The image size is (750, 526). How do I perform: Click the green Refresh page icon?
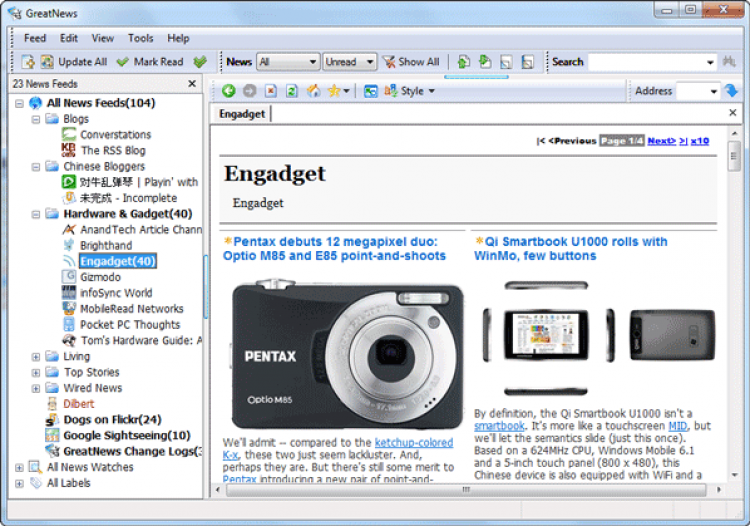[x=292, y=90]
